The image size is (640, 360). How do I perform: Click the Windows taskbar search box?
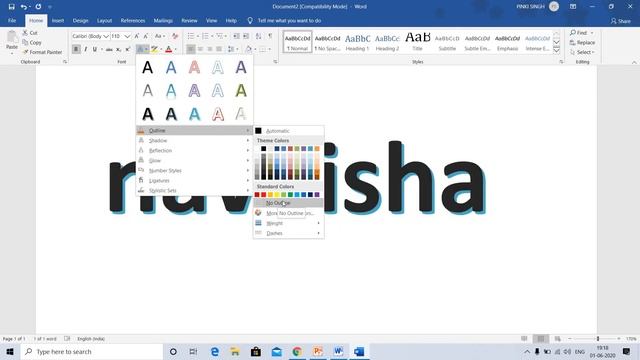(x=92, y=351)
